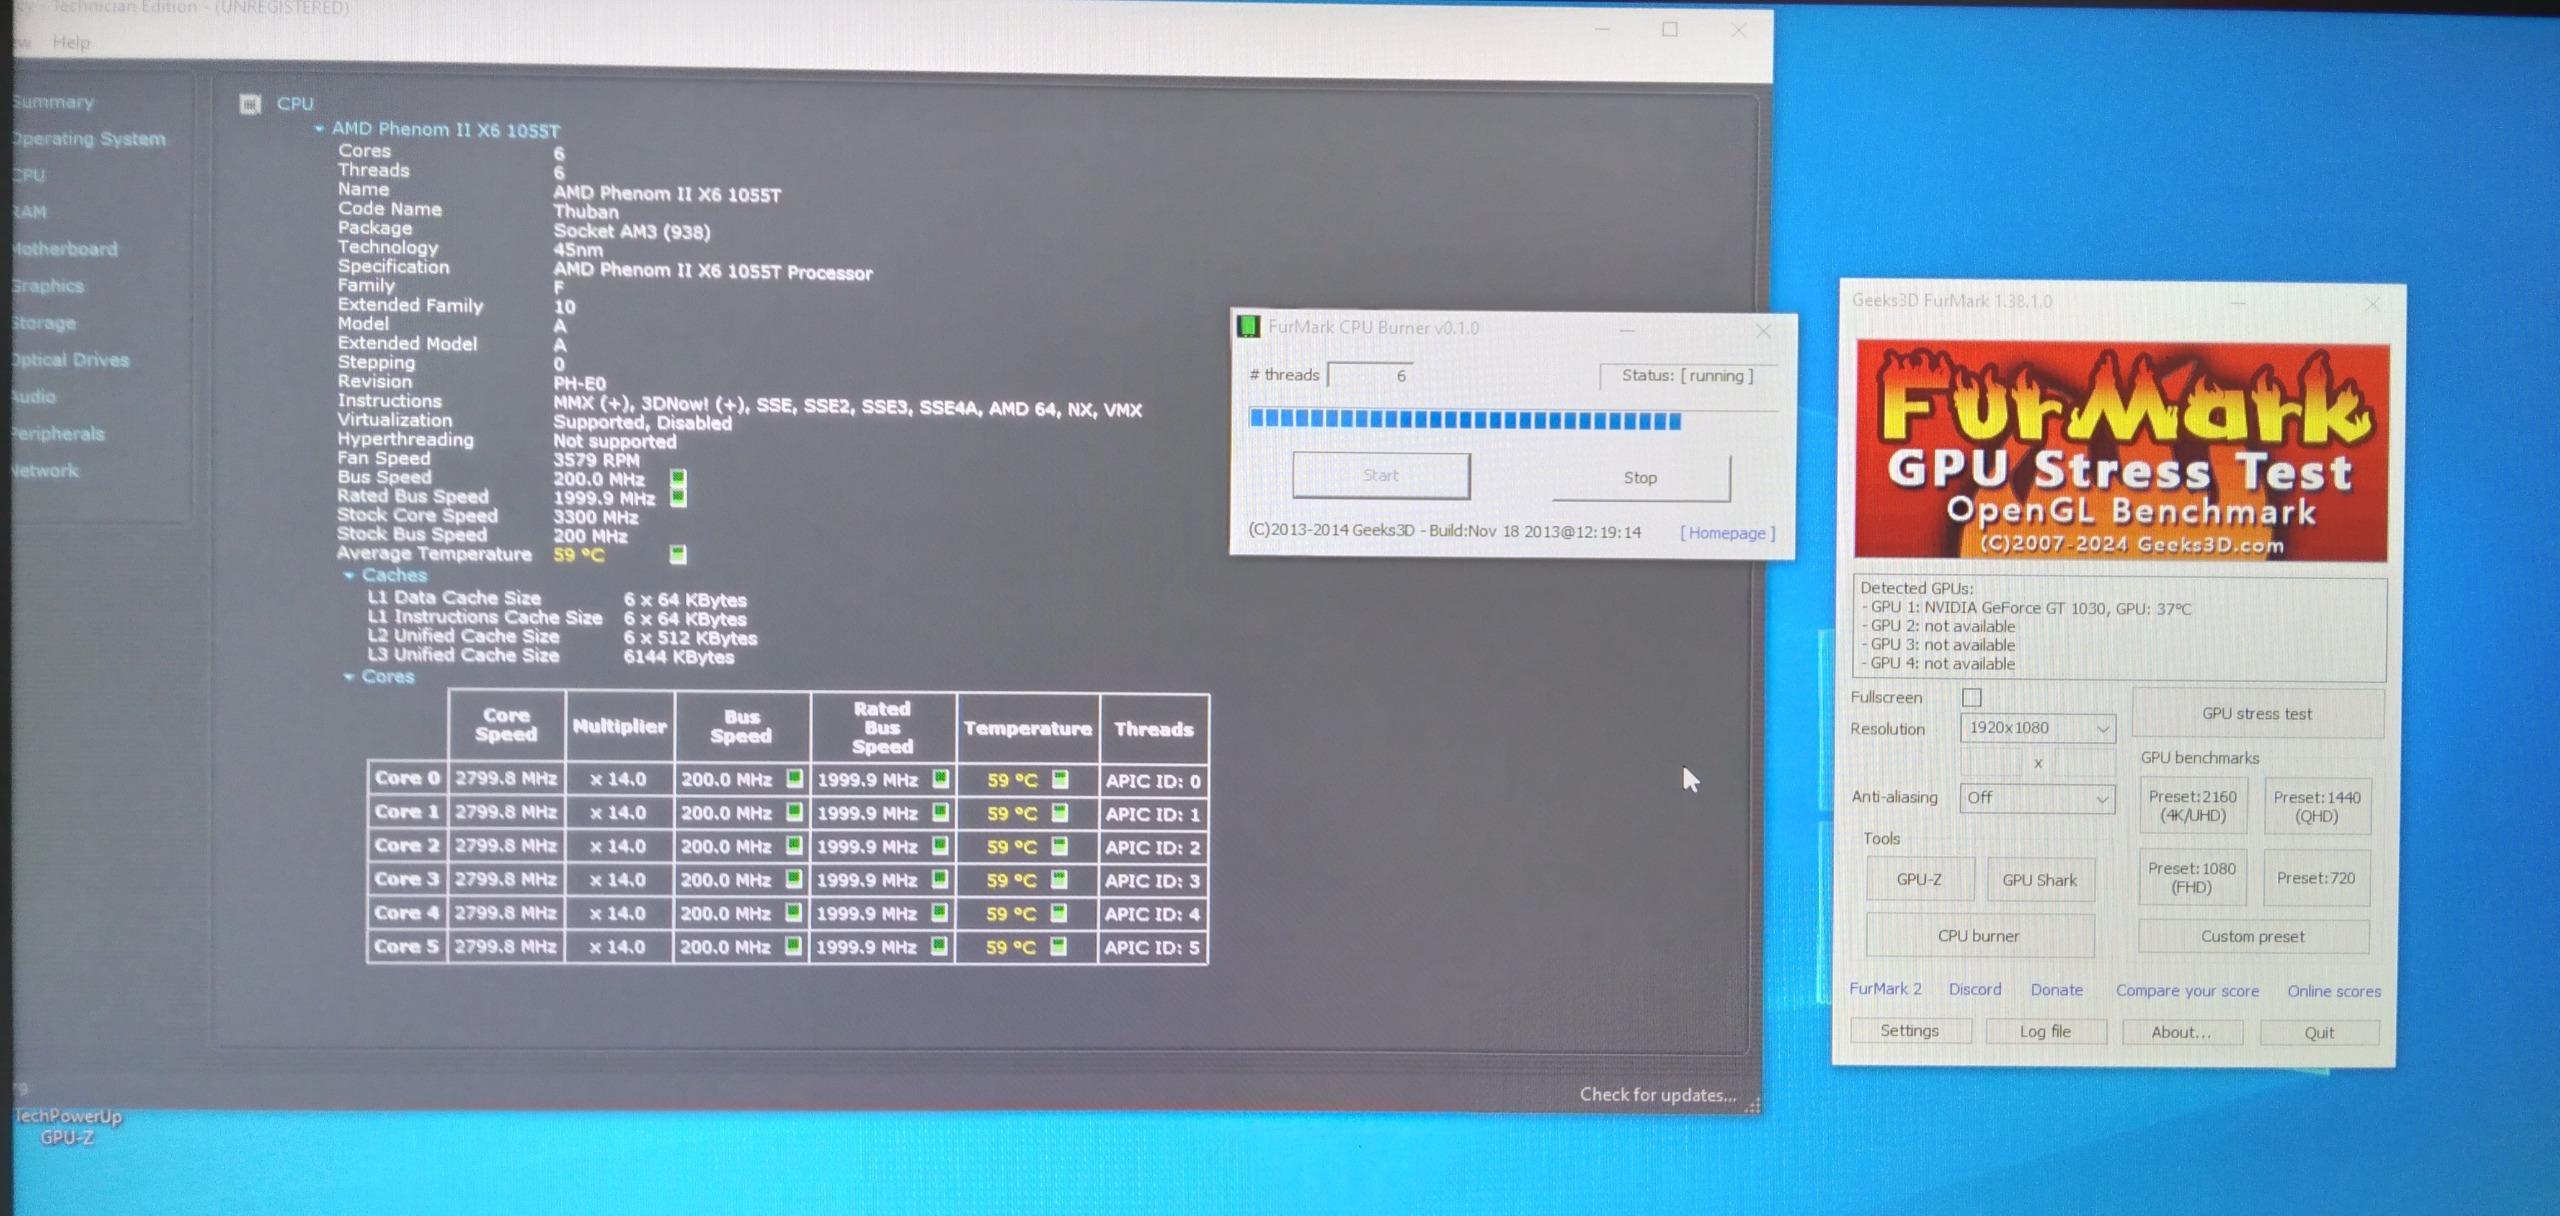Open the Anti-aliasing dropdown
This screenshot has width=2560, height=1216.
click(x=2037, y=798)
